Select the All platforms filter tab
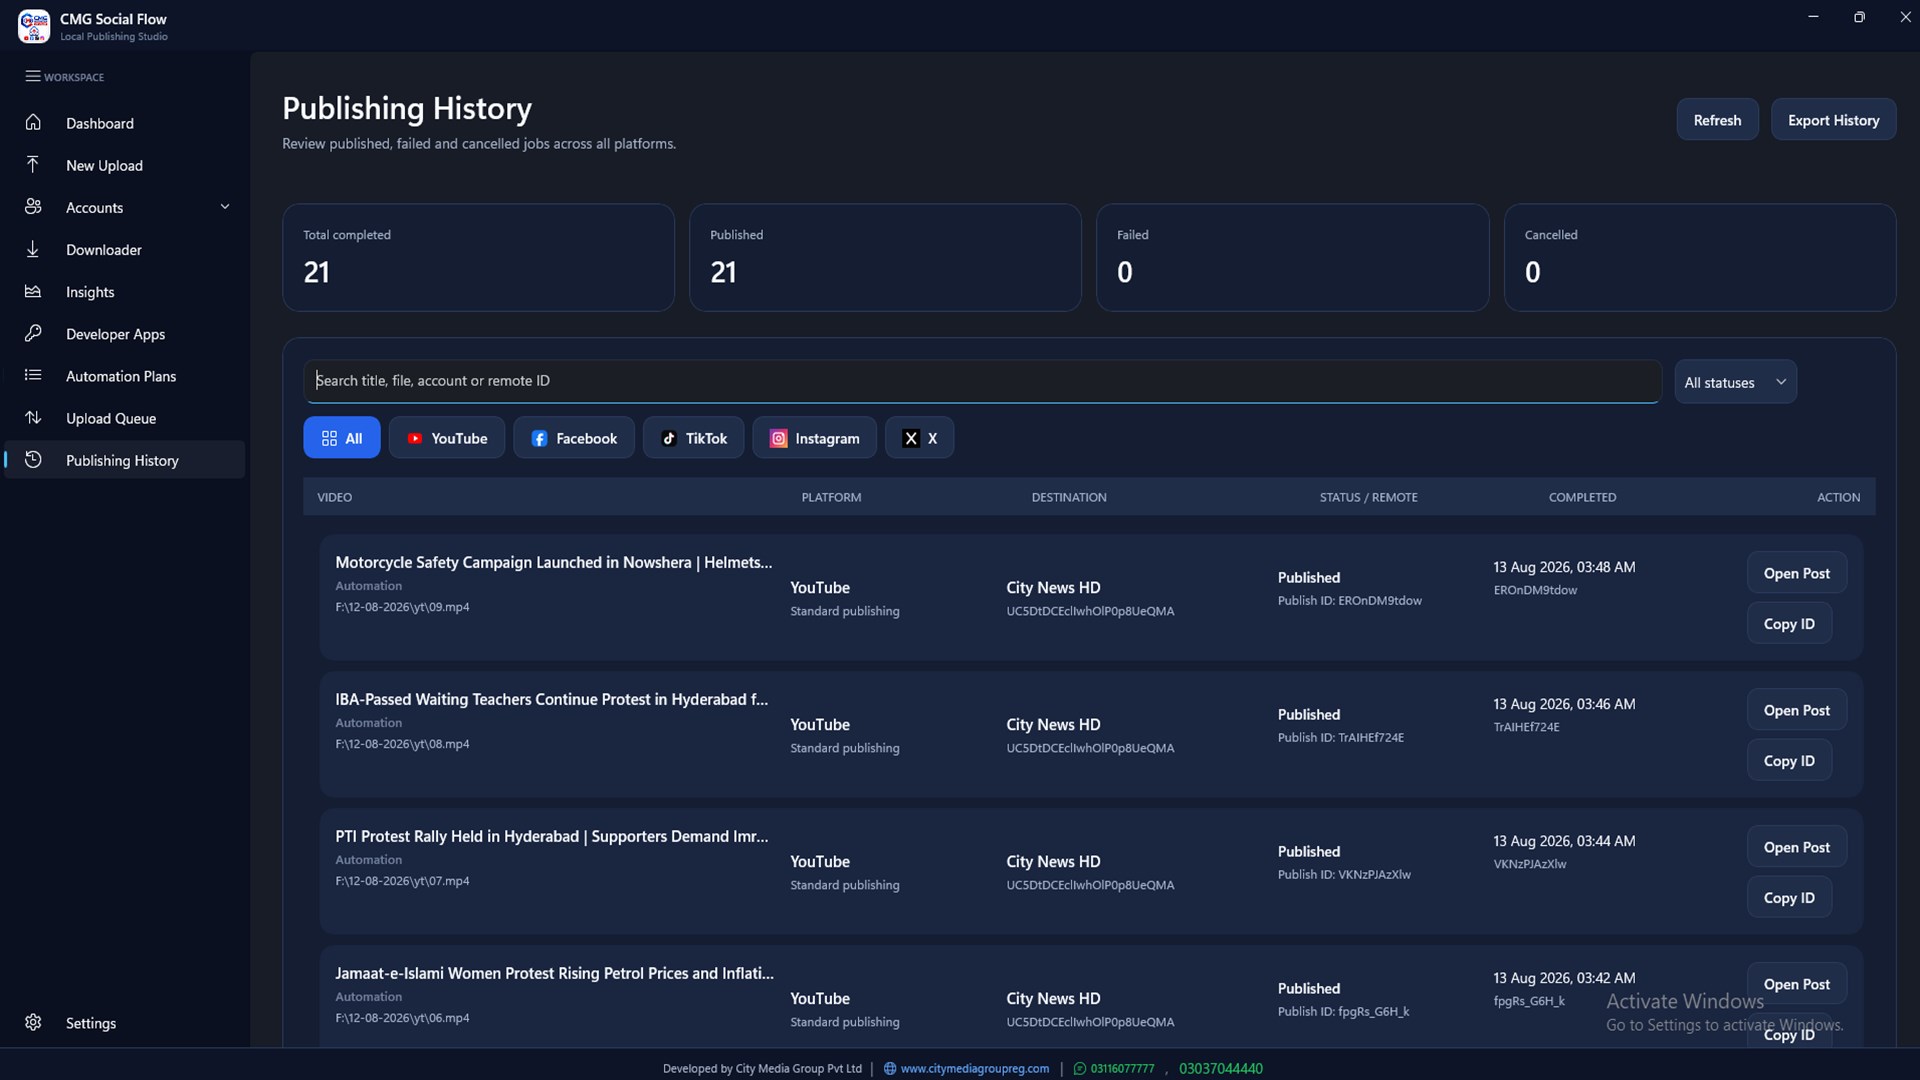Viewport: 1920px width, 1080px height. (x=342, y=438)
